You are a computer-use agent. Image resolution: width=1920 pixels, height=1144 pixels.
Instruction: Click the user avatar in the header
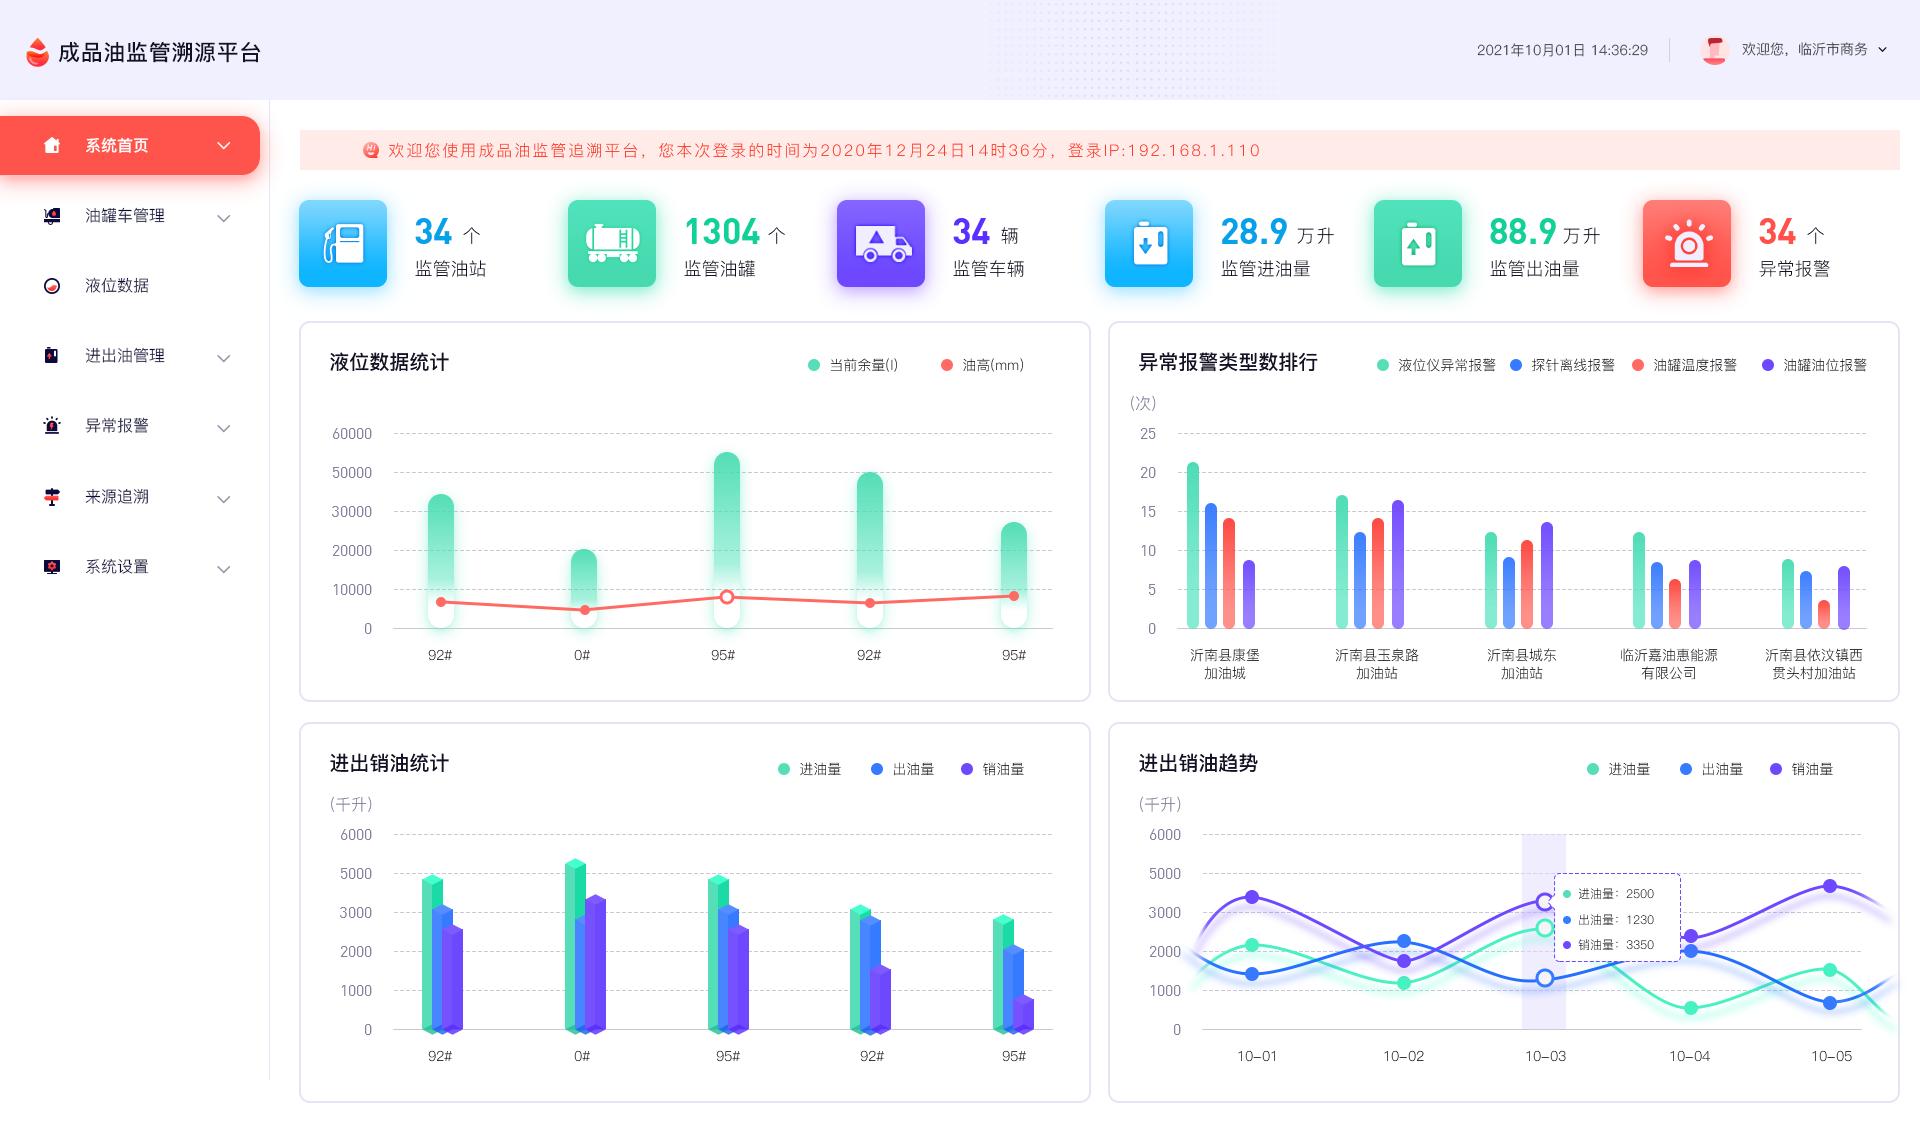[1714, 50]
